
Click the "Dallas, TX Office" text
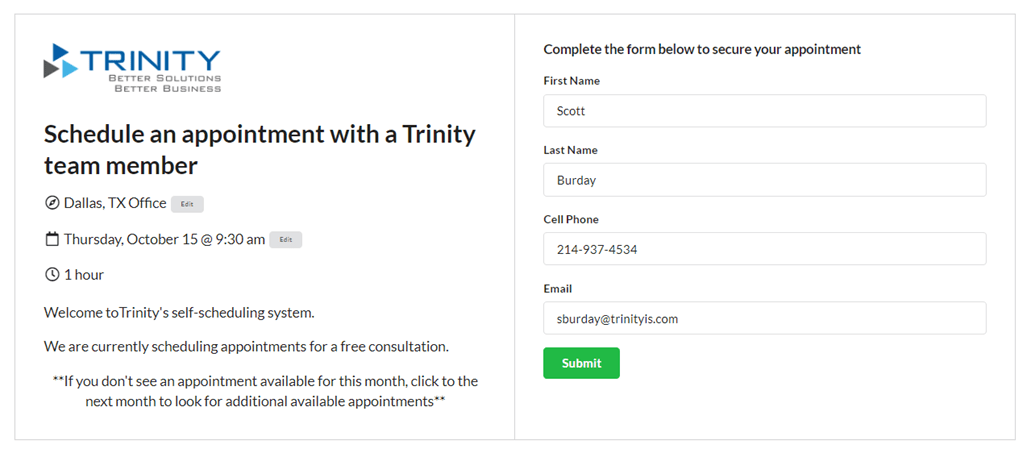click(115, 203)
